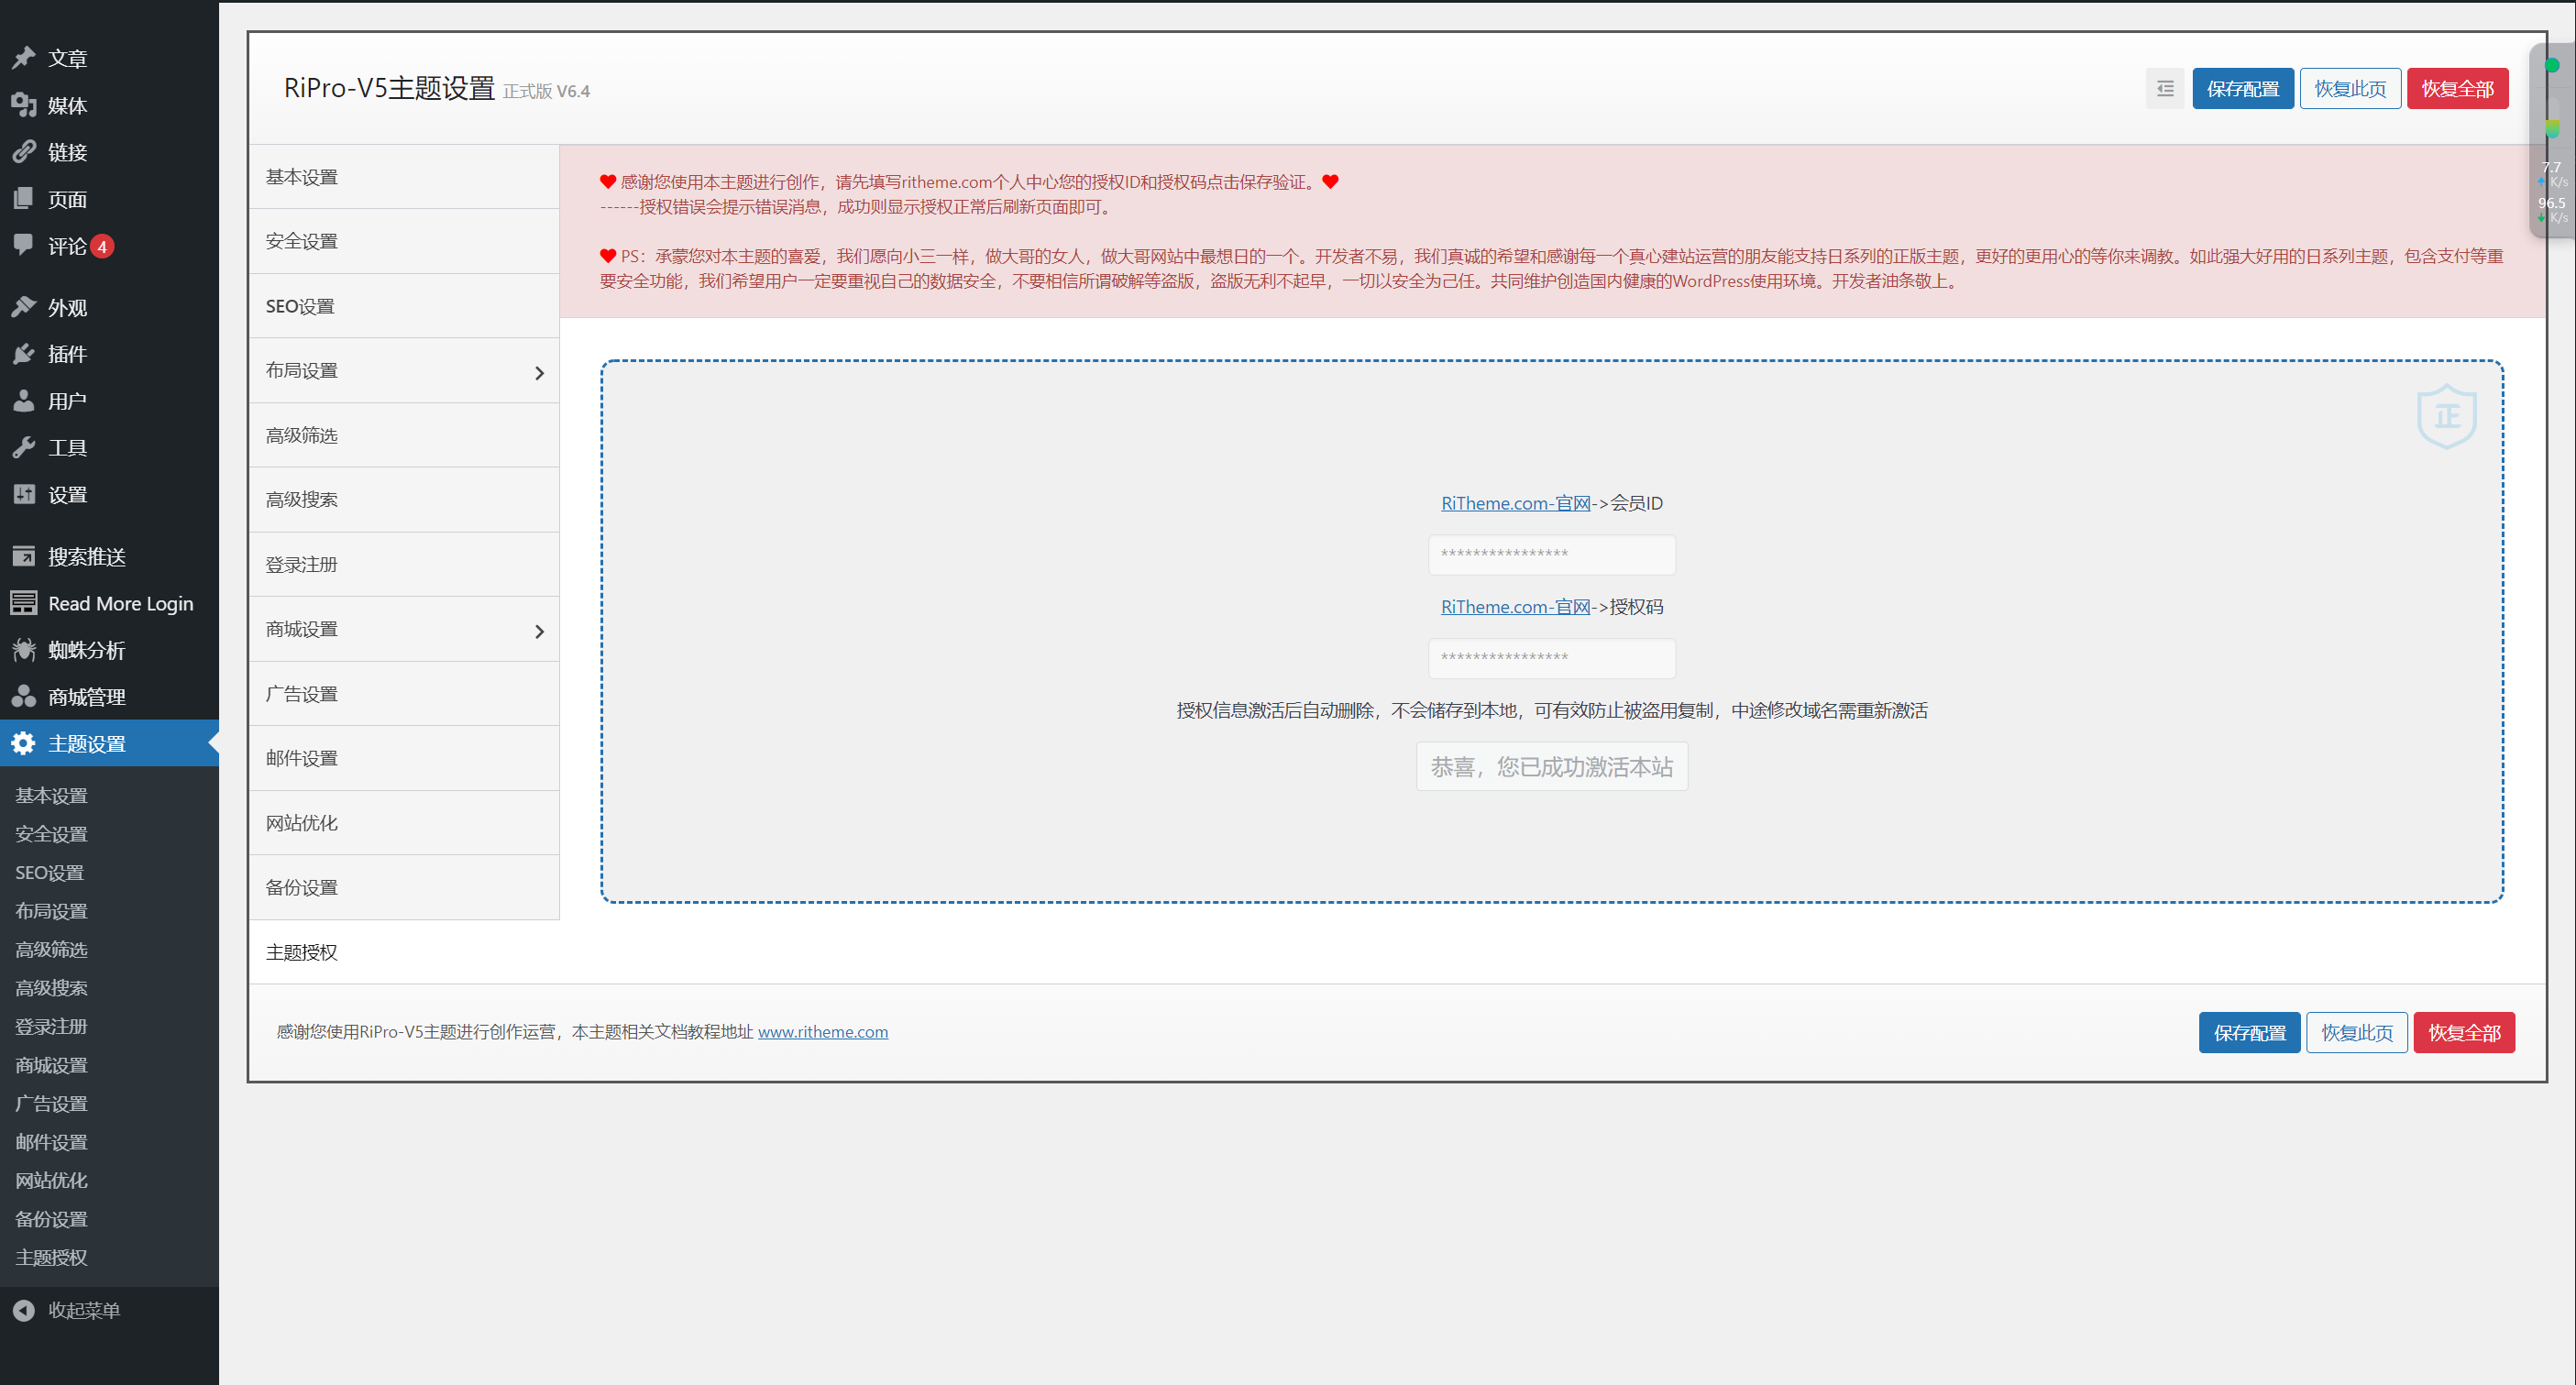Expand the 商城设置 chevron

[x=539, y=631]
